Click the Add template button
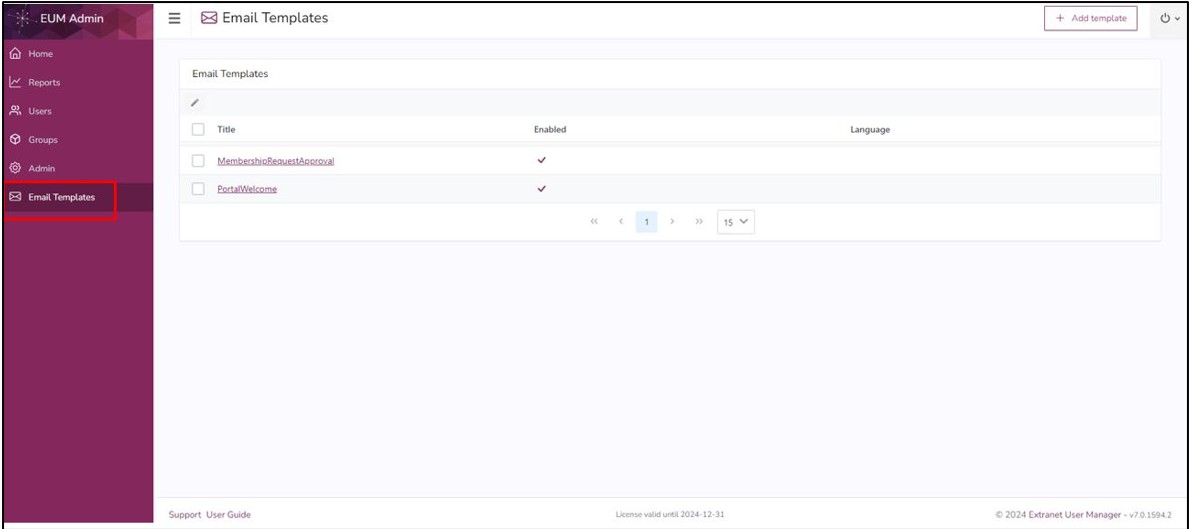This screenshot has height=529, width=1189. [x=1090, y=18]
